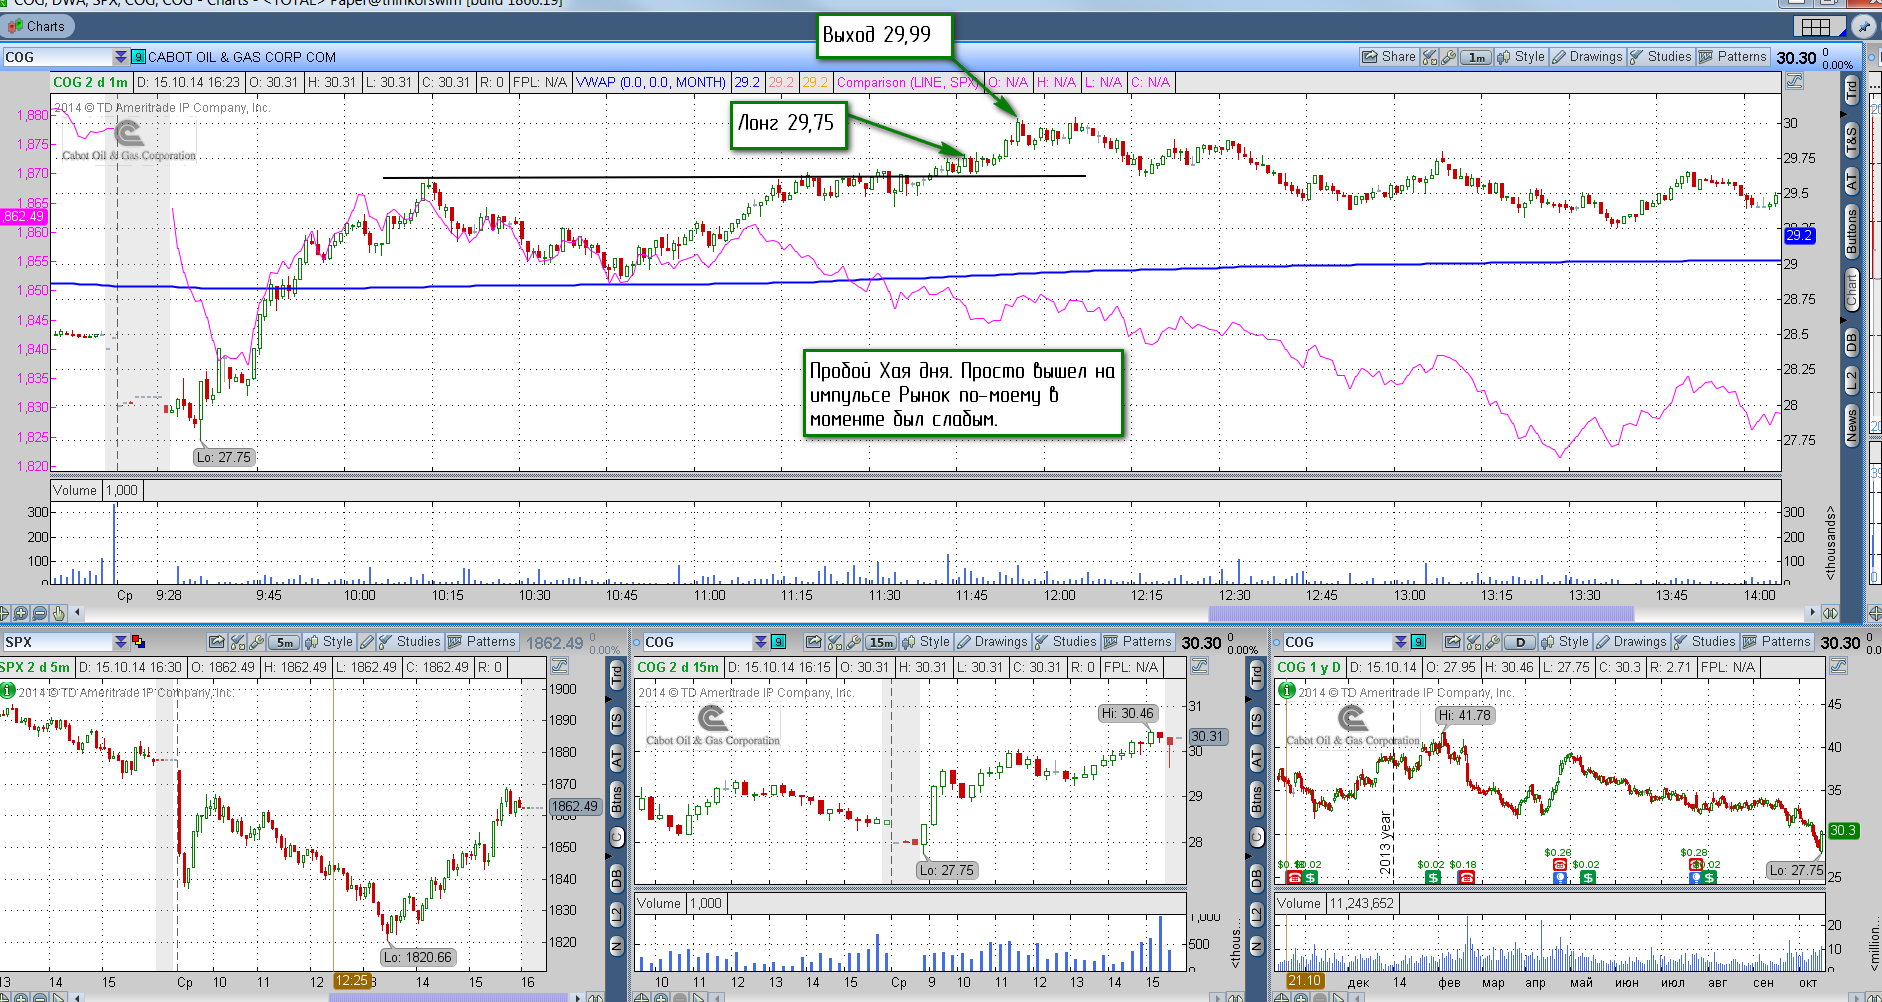
Task: Click the zoom-in magnifier below the main chart
Action: (x=21, y=613)
